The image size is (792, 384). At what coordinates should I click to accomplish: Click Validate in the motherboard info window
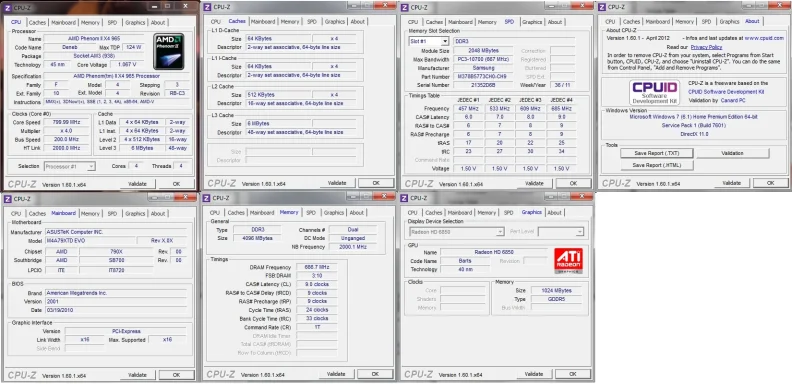point(137,375)
